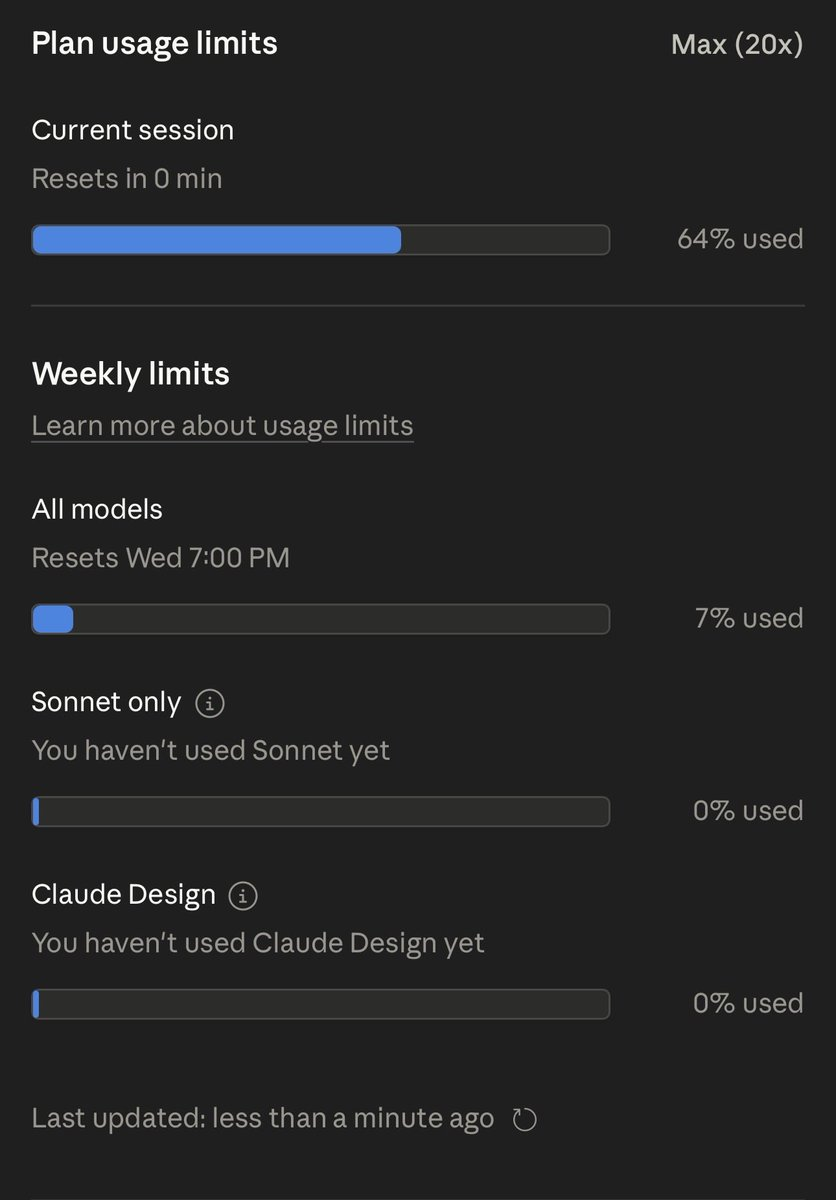This screenshot has width=836, height=1200.
Task: Click the Last updated timestamp text
Action: pyautogui.click(x=263, y=1118)
